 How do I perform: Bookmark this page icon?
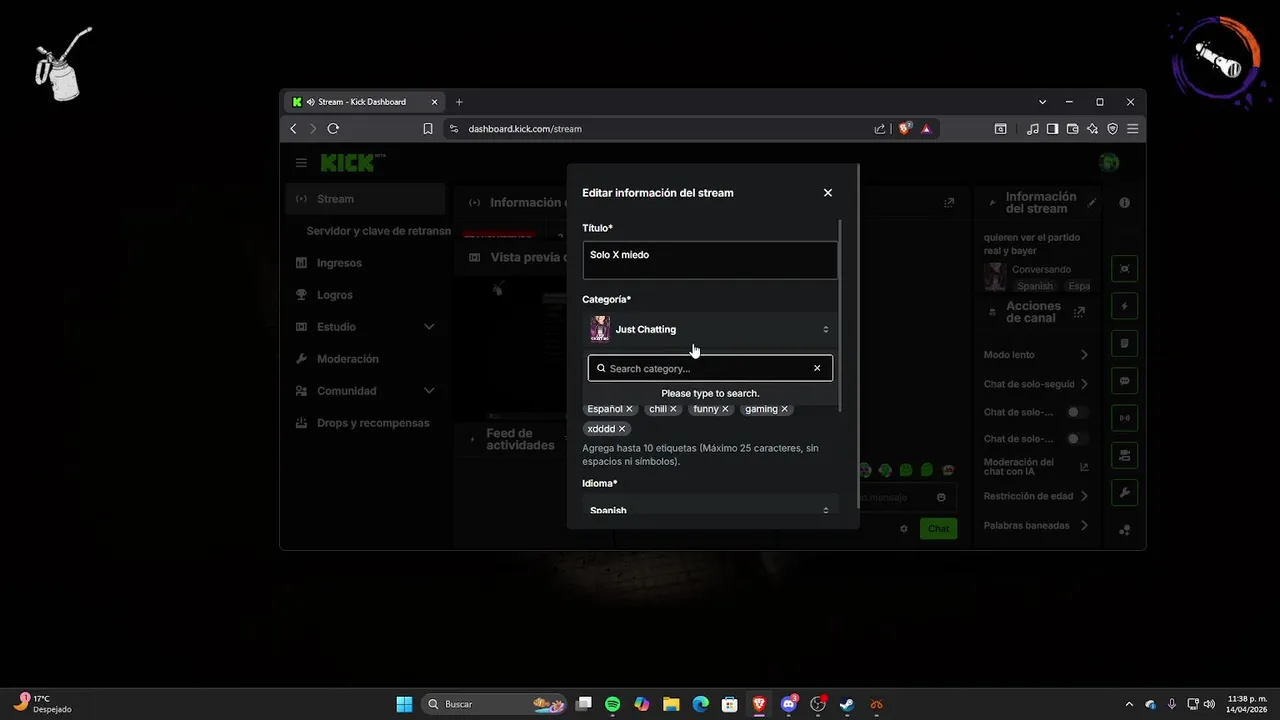click(428, 128)
